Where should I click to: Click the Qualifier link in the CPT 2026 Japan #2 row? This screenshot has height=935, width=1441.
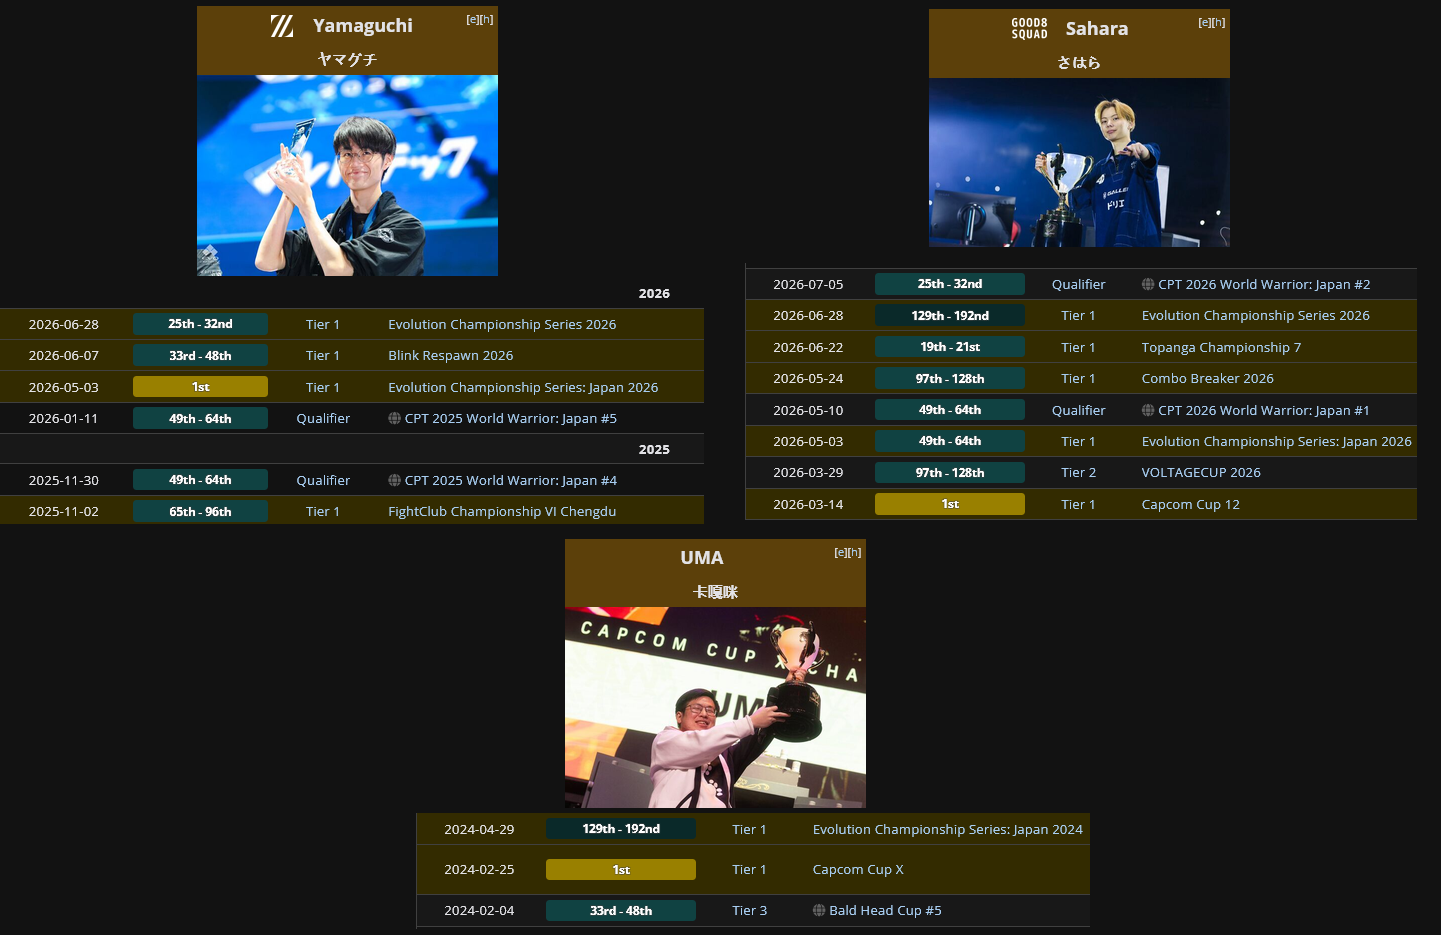tap(1079, 284)
